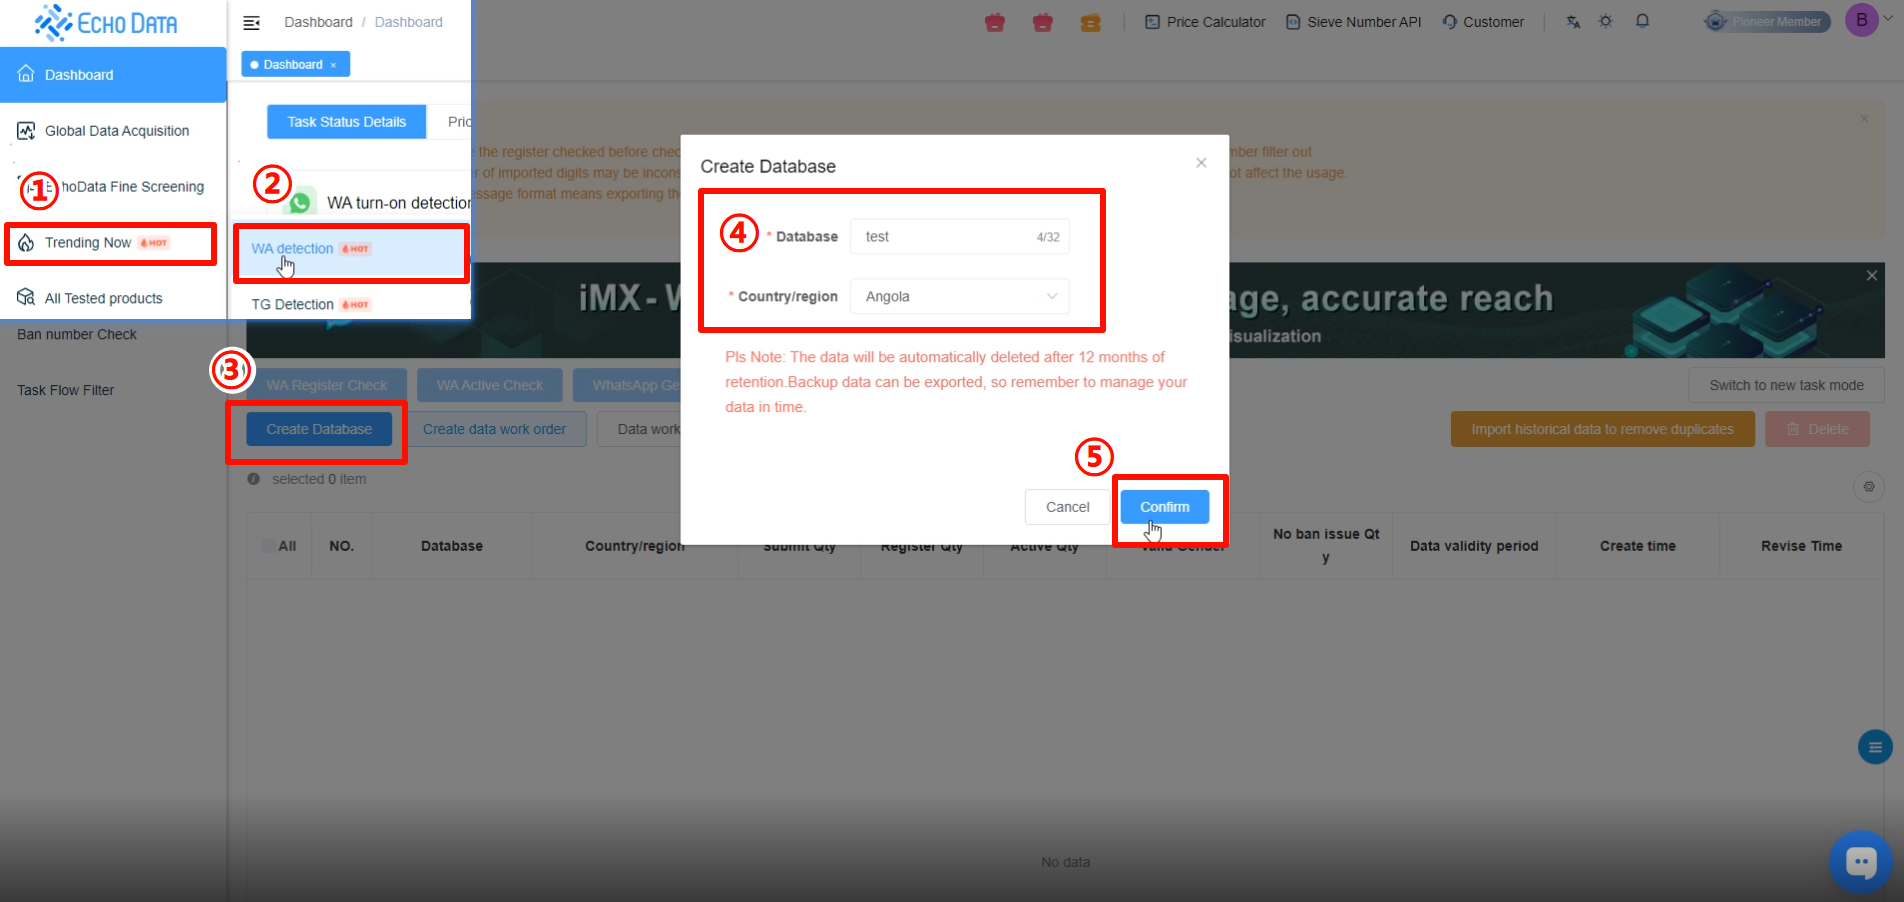Toggle the light/dark theme sun icon
Screen dimensions: 1904x902
coord(1606,21)
